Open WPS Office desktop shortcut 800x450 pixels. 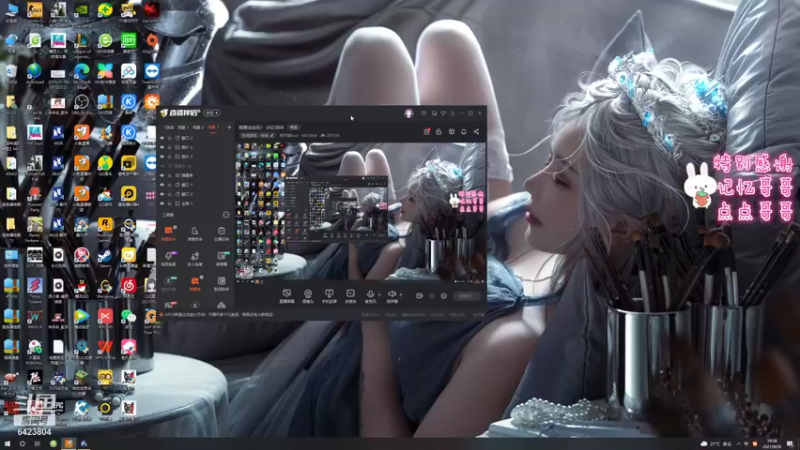click(105, 347)
